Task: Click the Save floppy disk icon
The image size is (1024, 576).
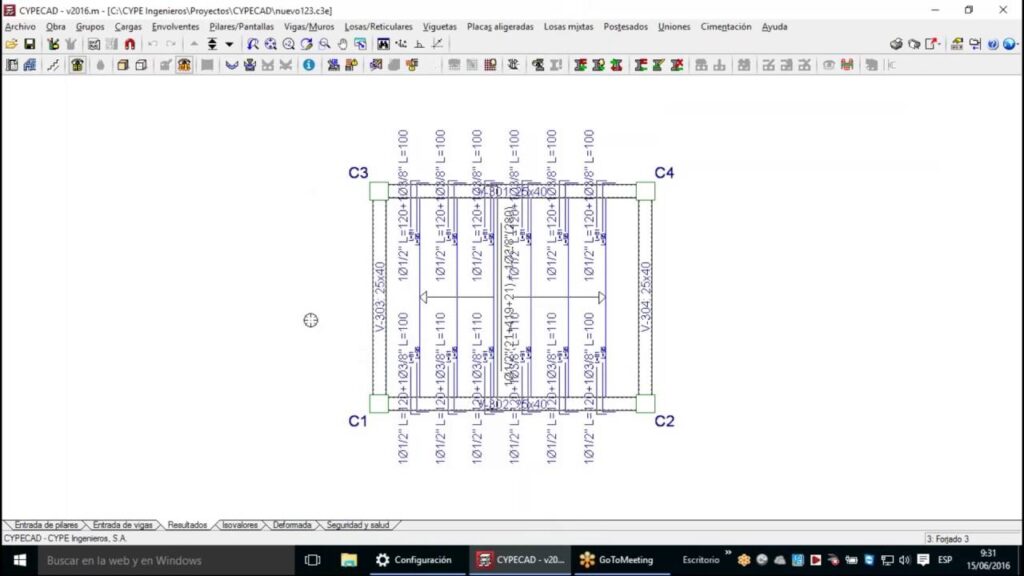Action: [x=29, y=44]
